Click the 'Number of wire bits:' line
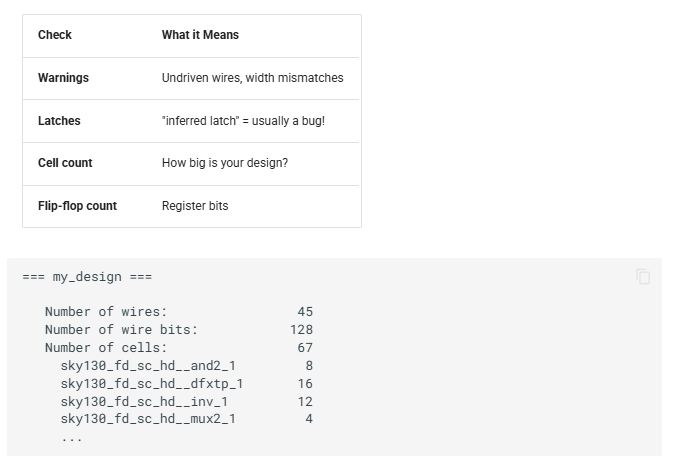674x461 pixels. pyautogui.click(x=121, y=330)
